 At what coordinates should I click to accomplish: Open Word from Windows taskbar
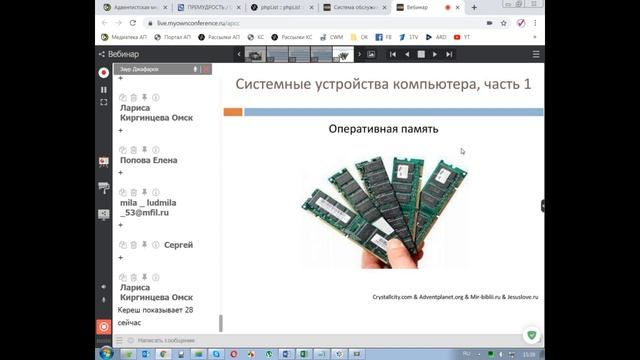point(286,354)
